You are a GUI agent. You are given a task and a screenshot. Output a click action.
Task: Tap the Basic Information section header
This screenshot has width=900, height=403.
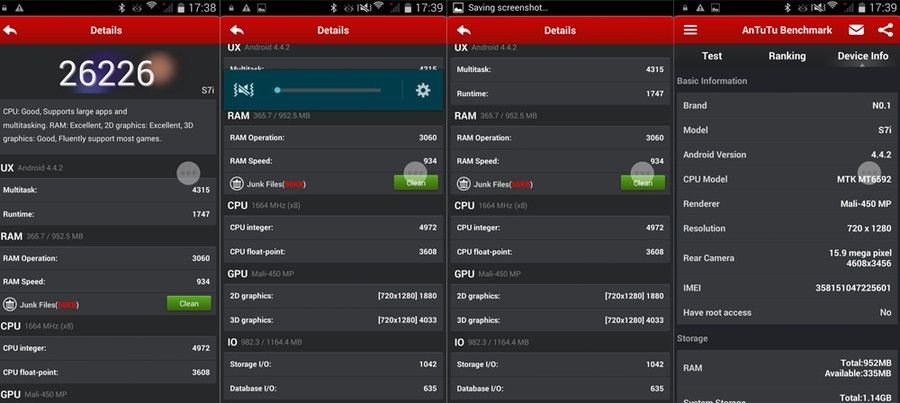pos(712,81)
